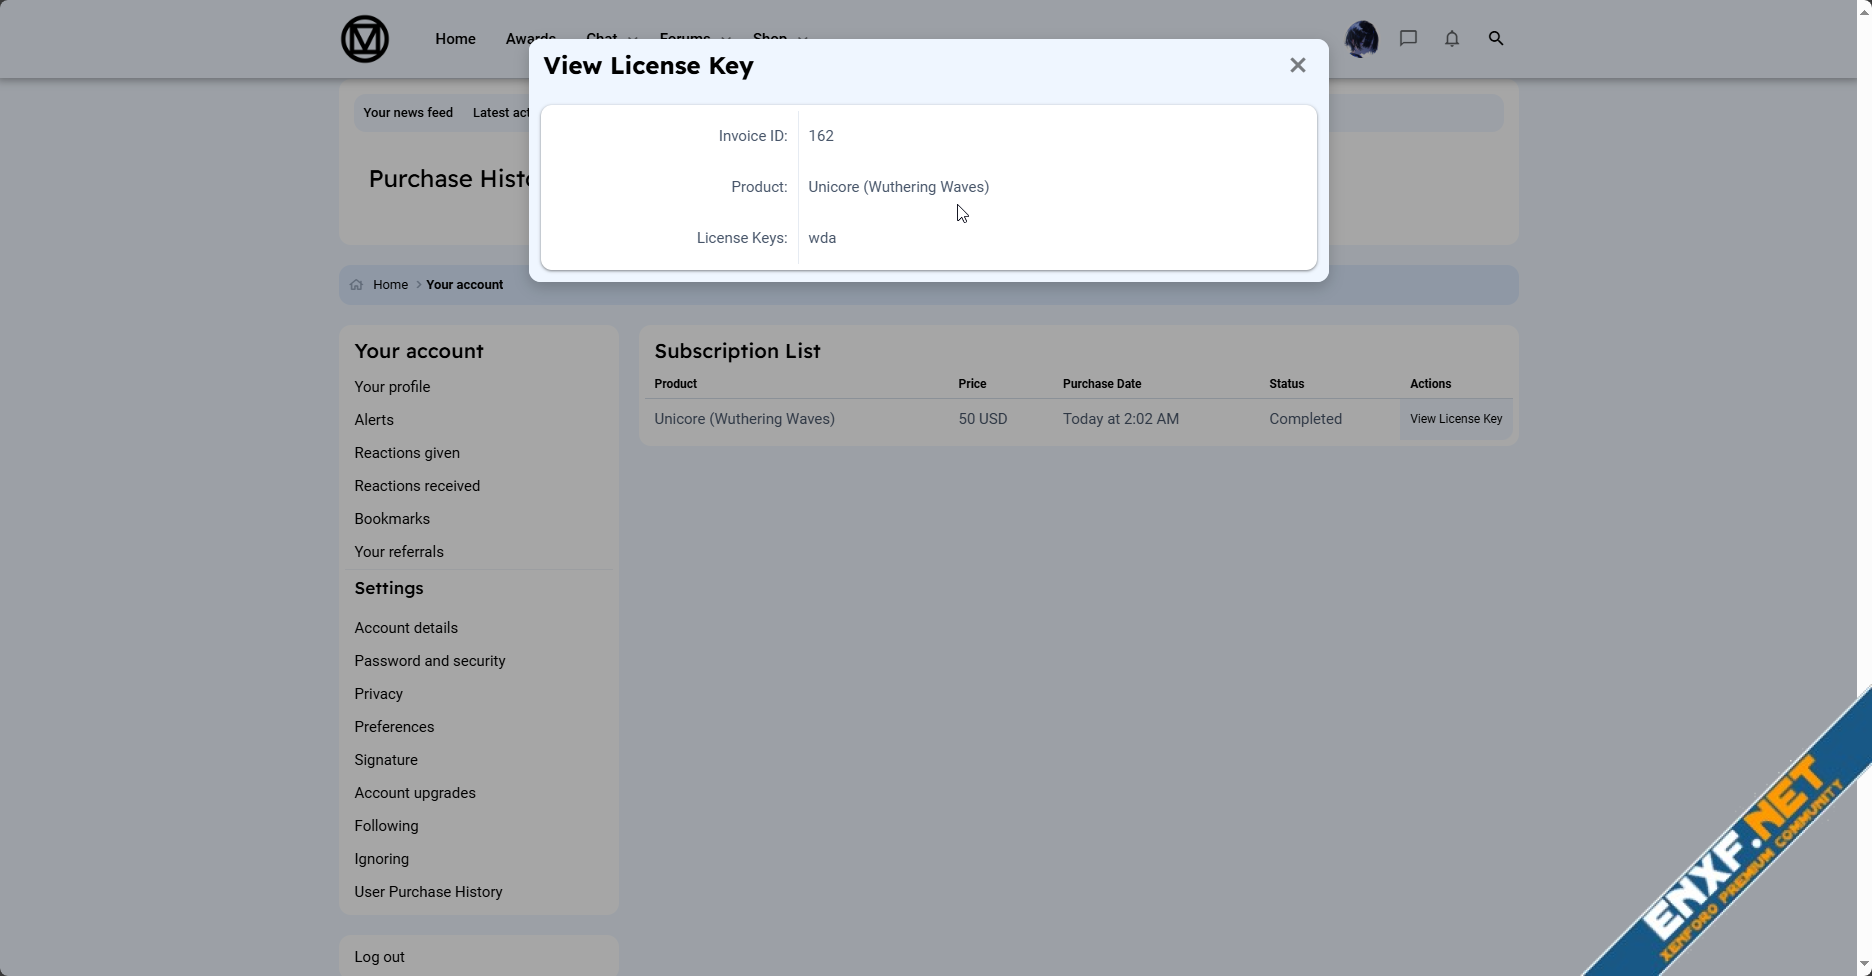The image size is (1872, 976).
Task: Open Preferences settings
Action: [x=394, y=727]
